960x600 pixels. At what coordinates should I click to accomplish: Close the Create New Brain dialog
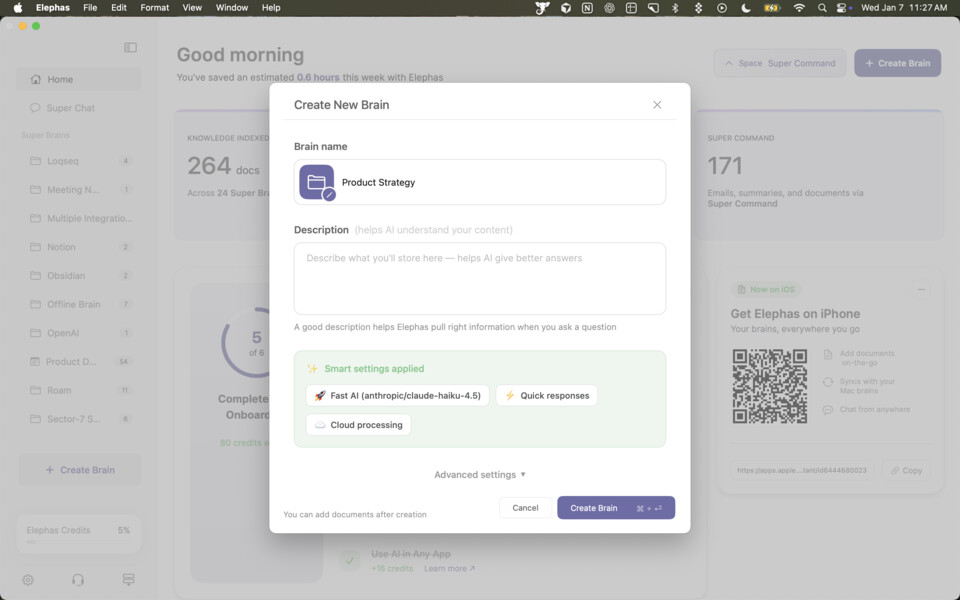click(657, 105)
